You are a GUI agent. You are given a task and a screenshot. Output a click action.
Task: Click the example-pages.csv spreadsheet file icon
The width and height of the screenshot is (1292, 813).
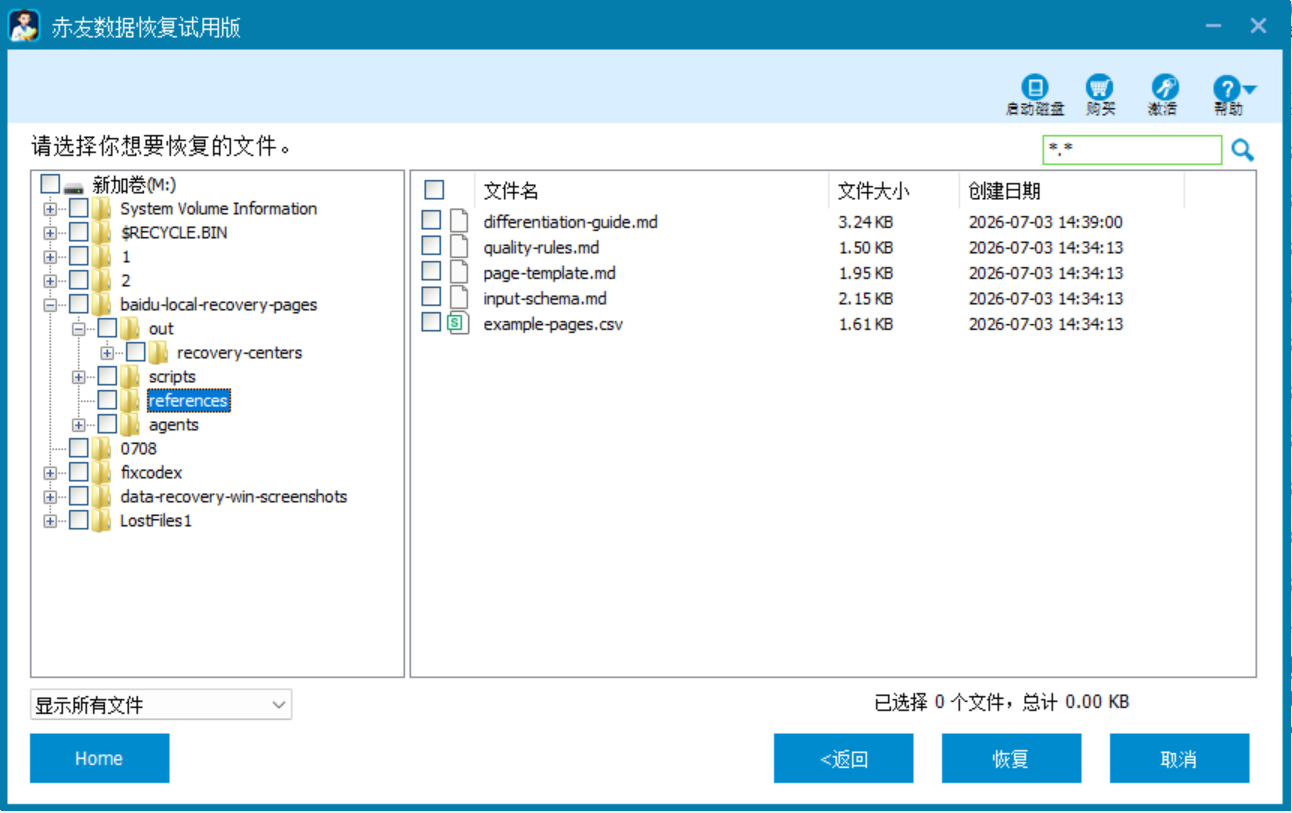click(458, 323)
